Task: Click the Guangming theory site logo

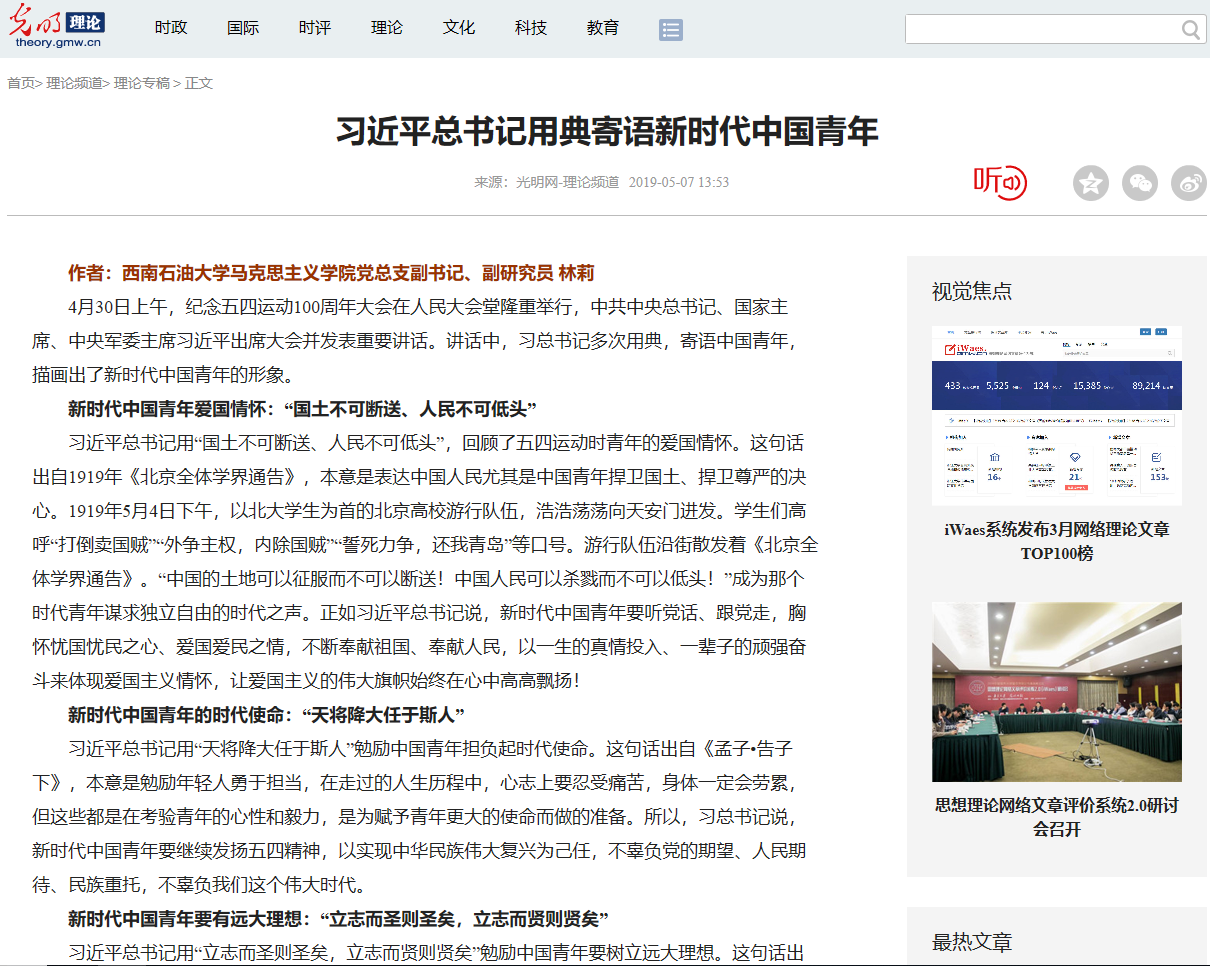Action: click(59, 28)
